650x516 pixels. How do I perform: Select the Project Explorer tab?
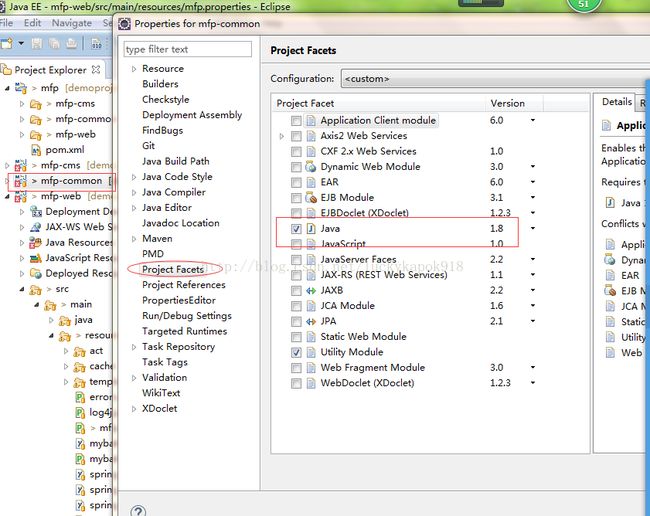[x=50, y=70]
